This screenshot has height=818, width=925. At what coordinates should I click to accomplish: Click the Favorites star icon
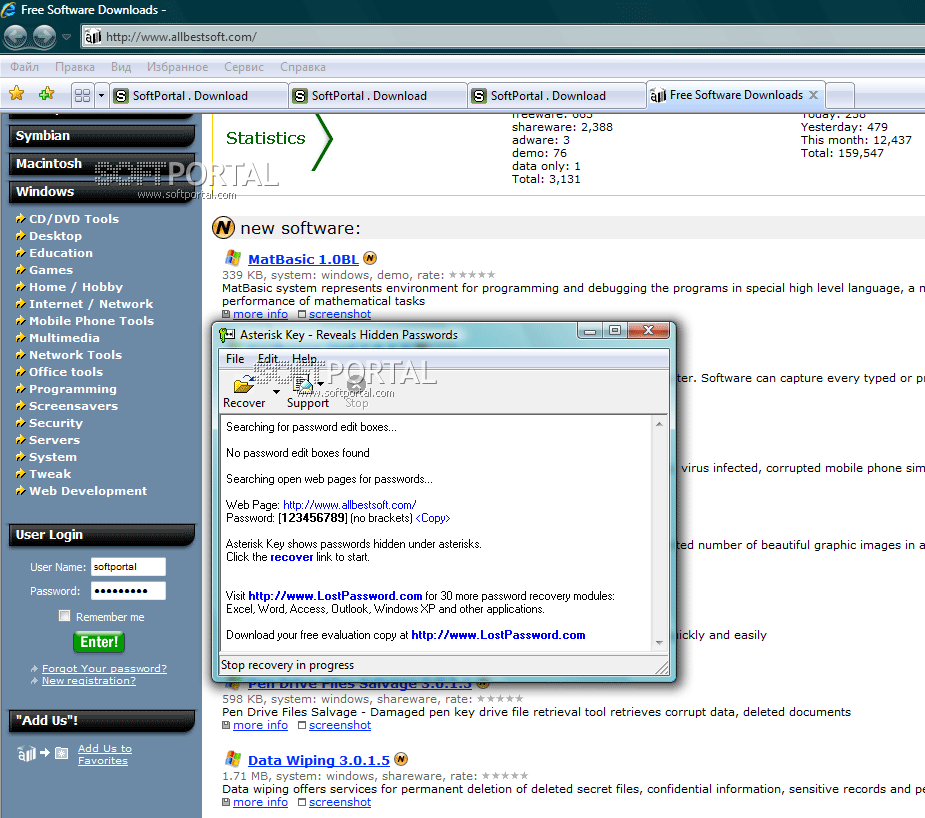(x=17, y=94)
